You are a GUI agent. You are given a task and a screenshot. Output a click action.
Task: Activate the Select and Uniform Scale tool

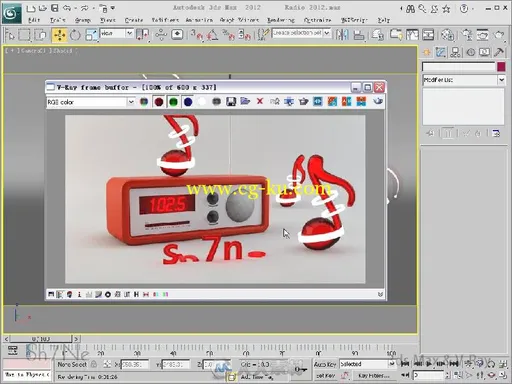pyautogui.click(x=91, y=35)
